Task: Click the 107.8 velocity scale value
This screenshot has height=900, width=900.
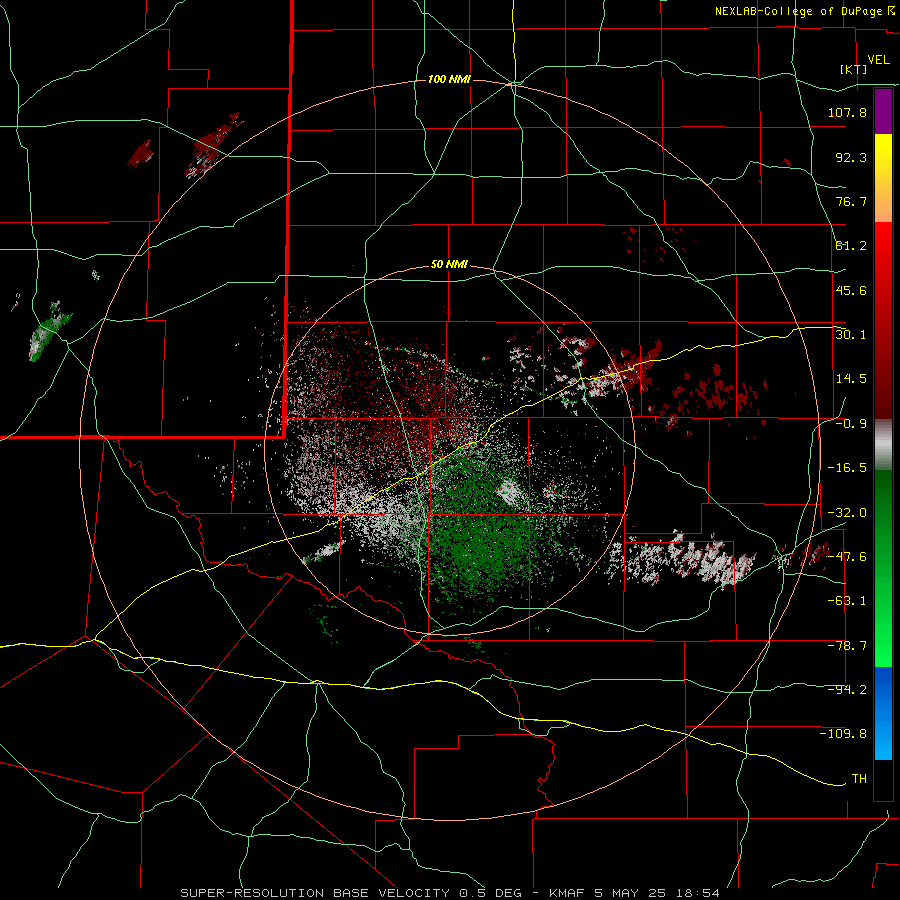Action: [x=847, y=112]
